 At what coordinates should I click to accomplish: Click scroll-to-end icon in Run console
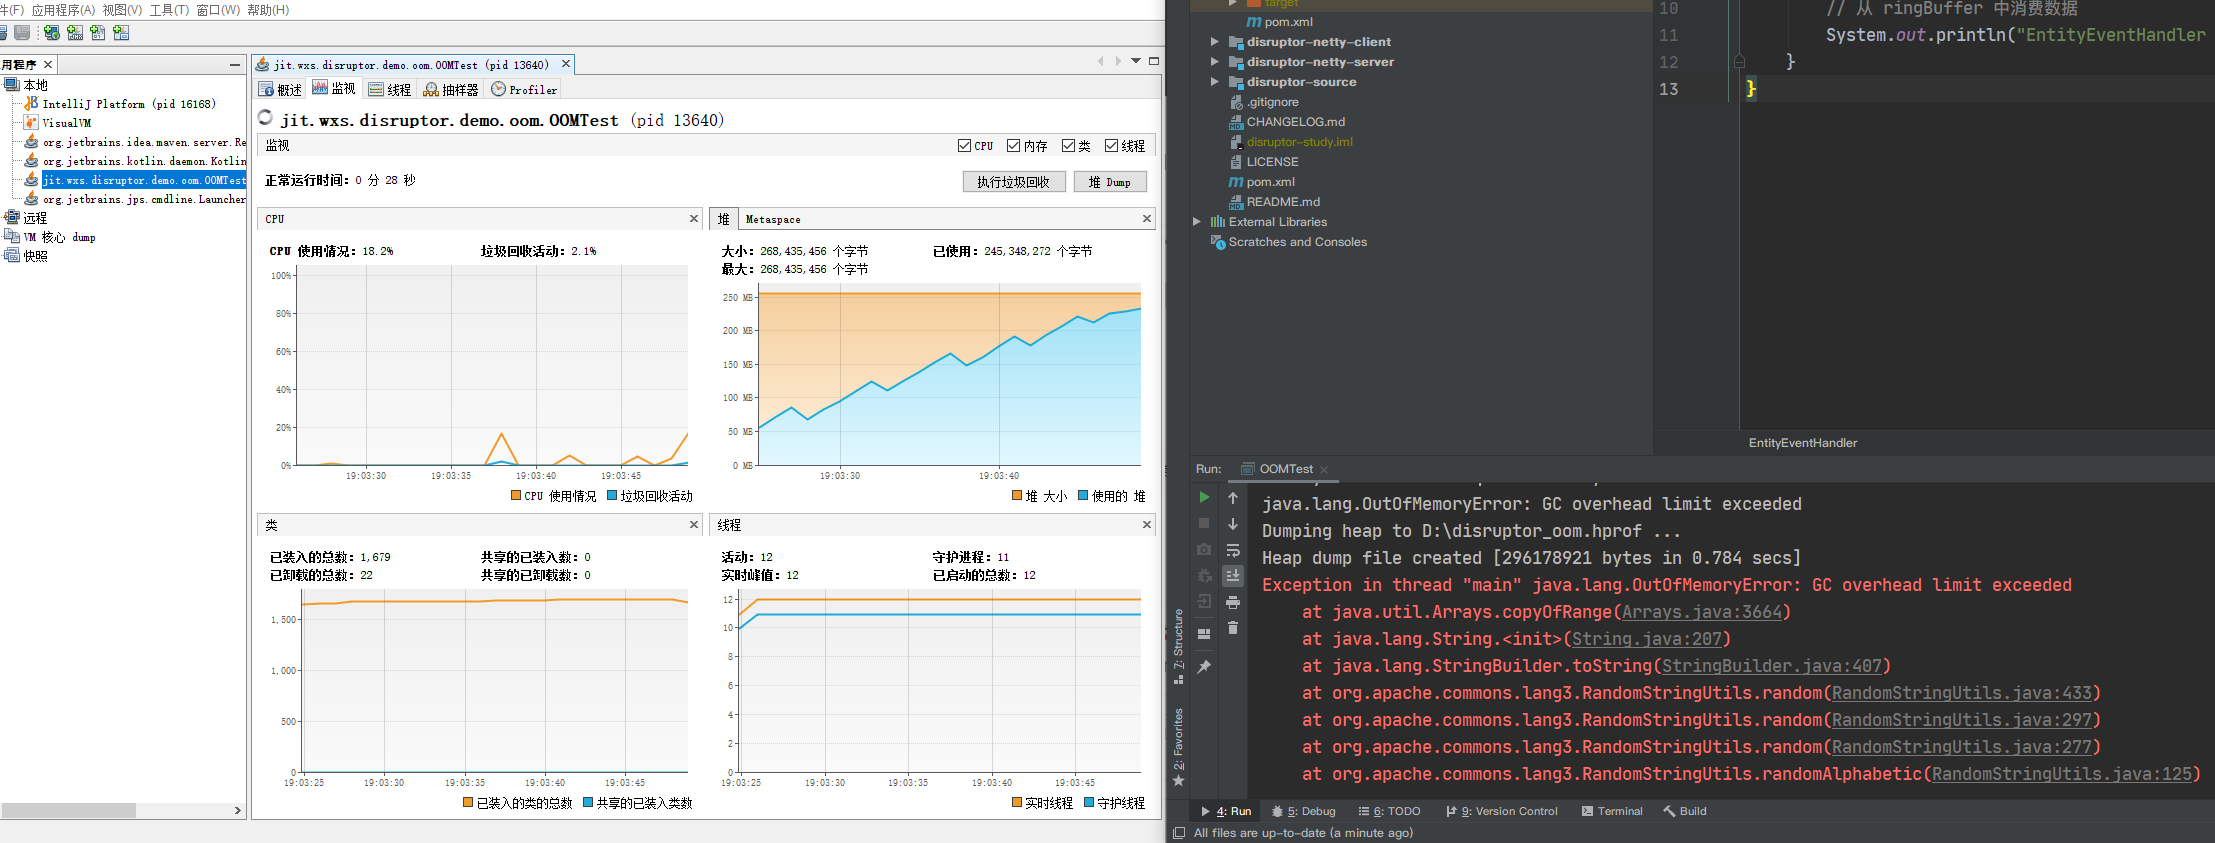tap(1233, 576)
